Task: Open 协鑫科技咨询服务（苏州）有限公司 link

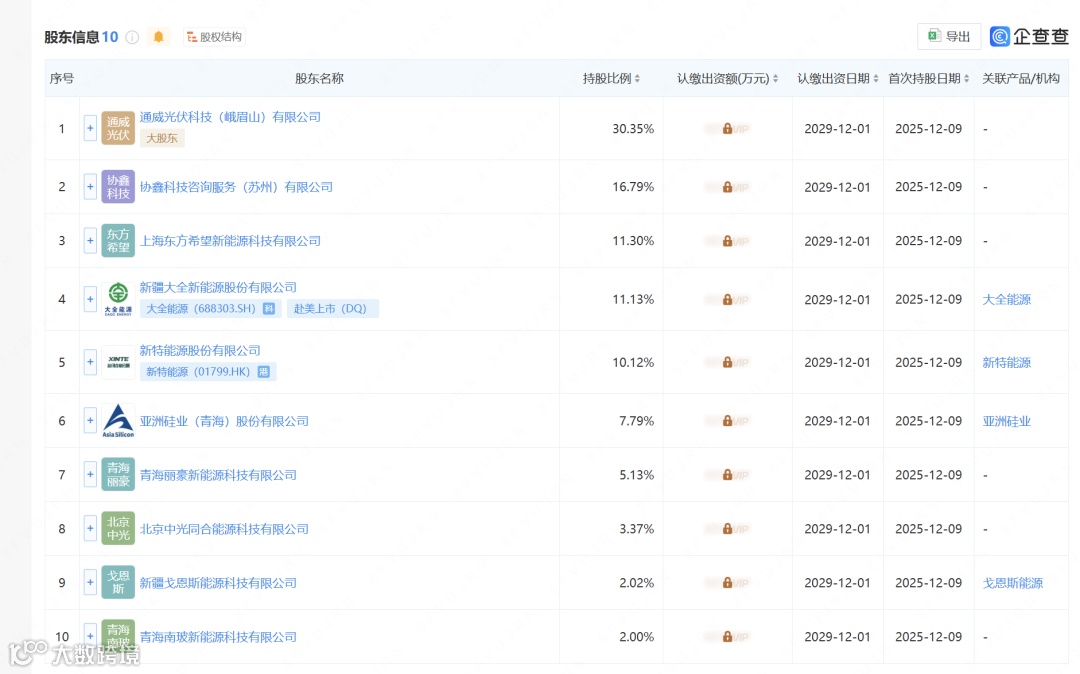Action: pyautogui.click(x=236, y=187)
